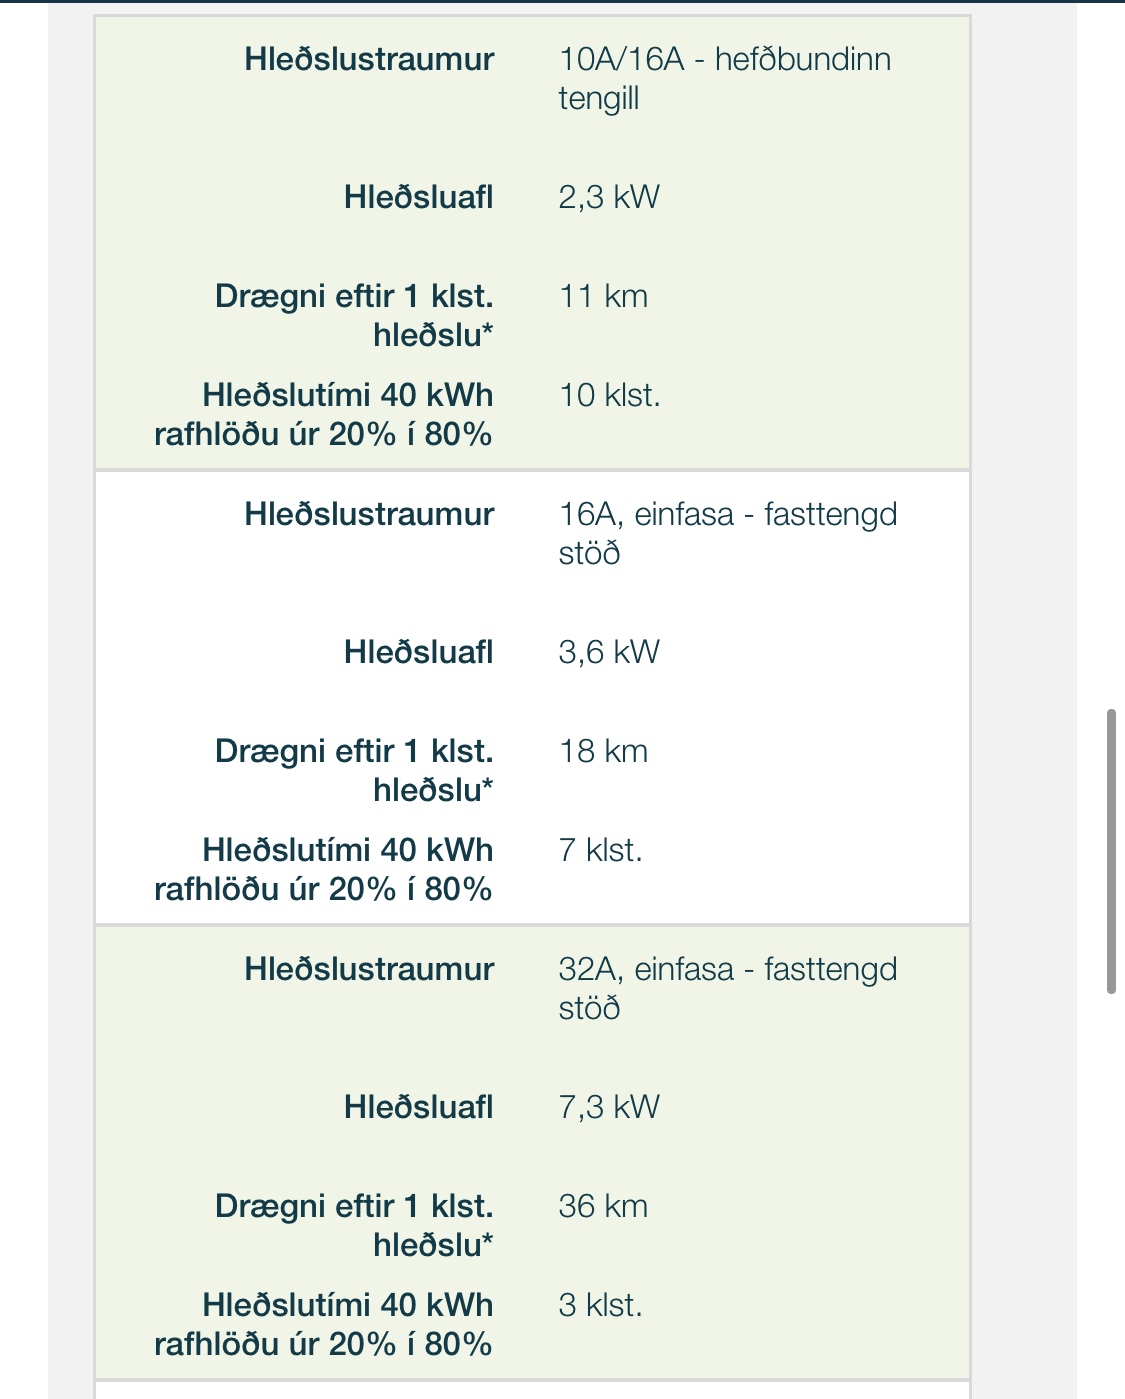The height and width of the screenshot is (1399, 1125).
Task: Click the "11 km" range value
Action: click(603, 296)
